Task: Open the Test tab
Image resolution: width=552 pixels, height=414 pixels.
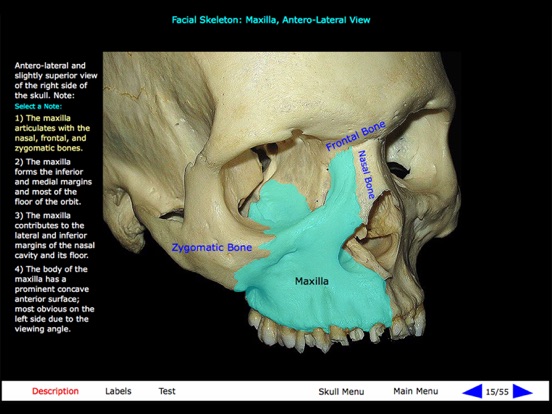Action: (x=167, y=391)
